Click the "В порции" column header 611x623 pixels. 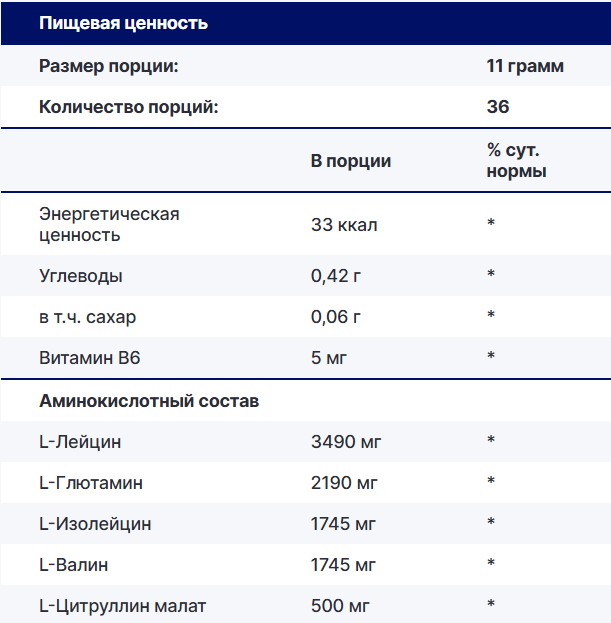coord(351,161)
